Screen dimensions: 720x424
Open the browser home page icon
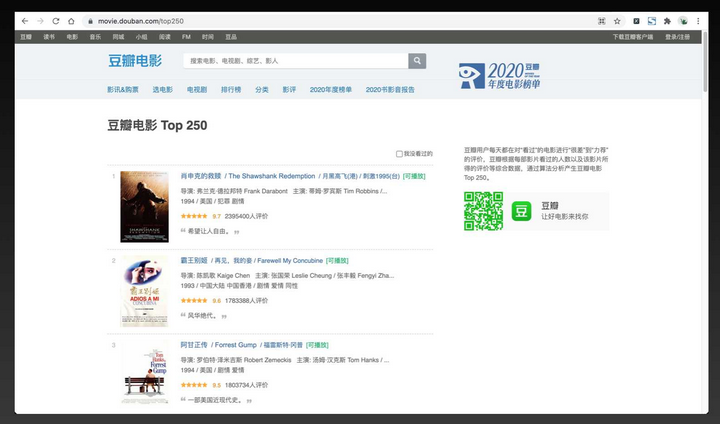point(71,21)
